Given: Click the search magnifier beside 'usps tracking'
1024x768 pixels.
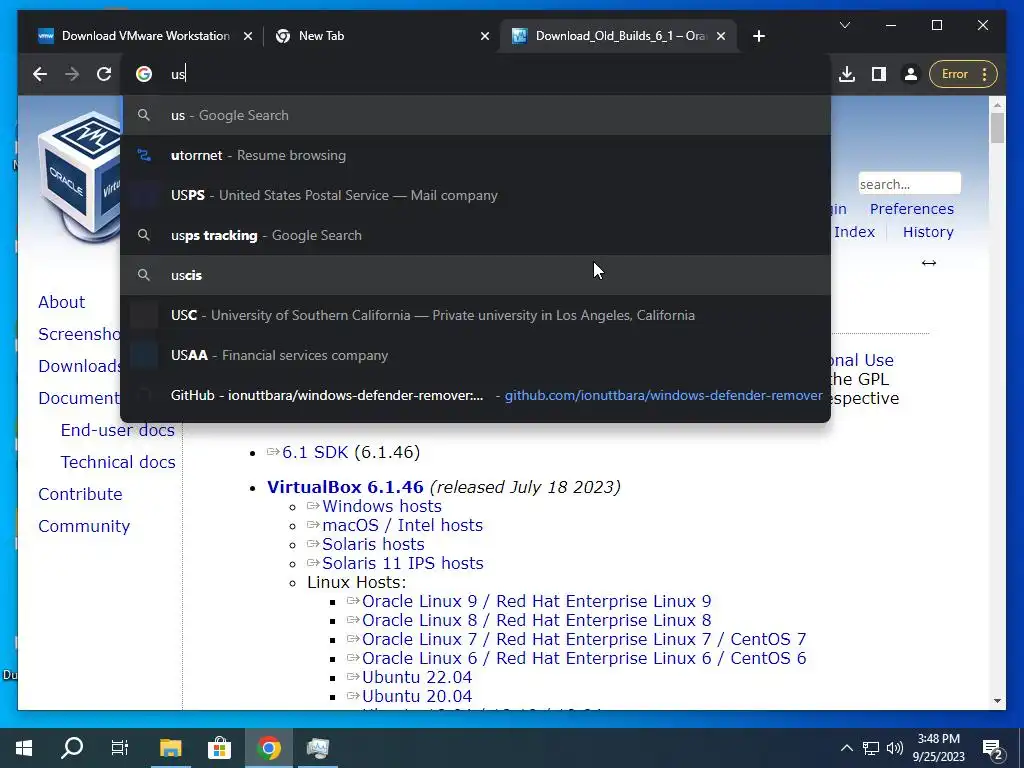Looking at the screenshot, I should 144,235.
